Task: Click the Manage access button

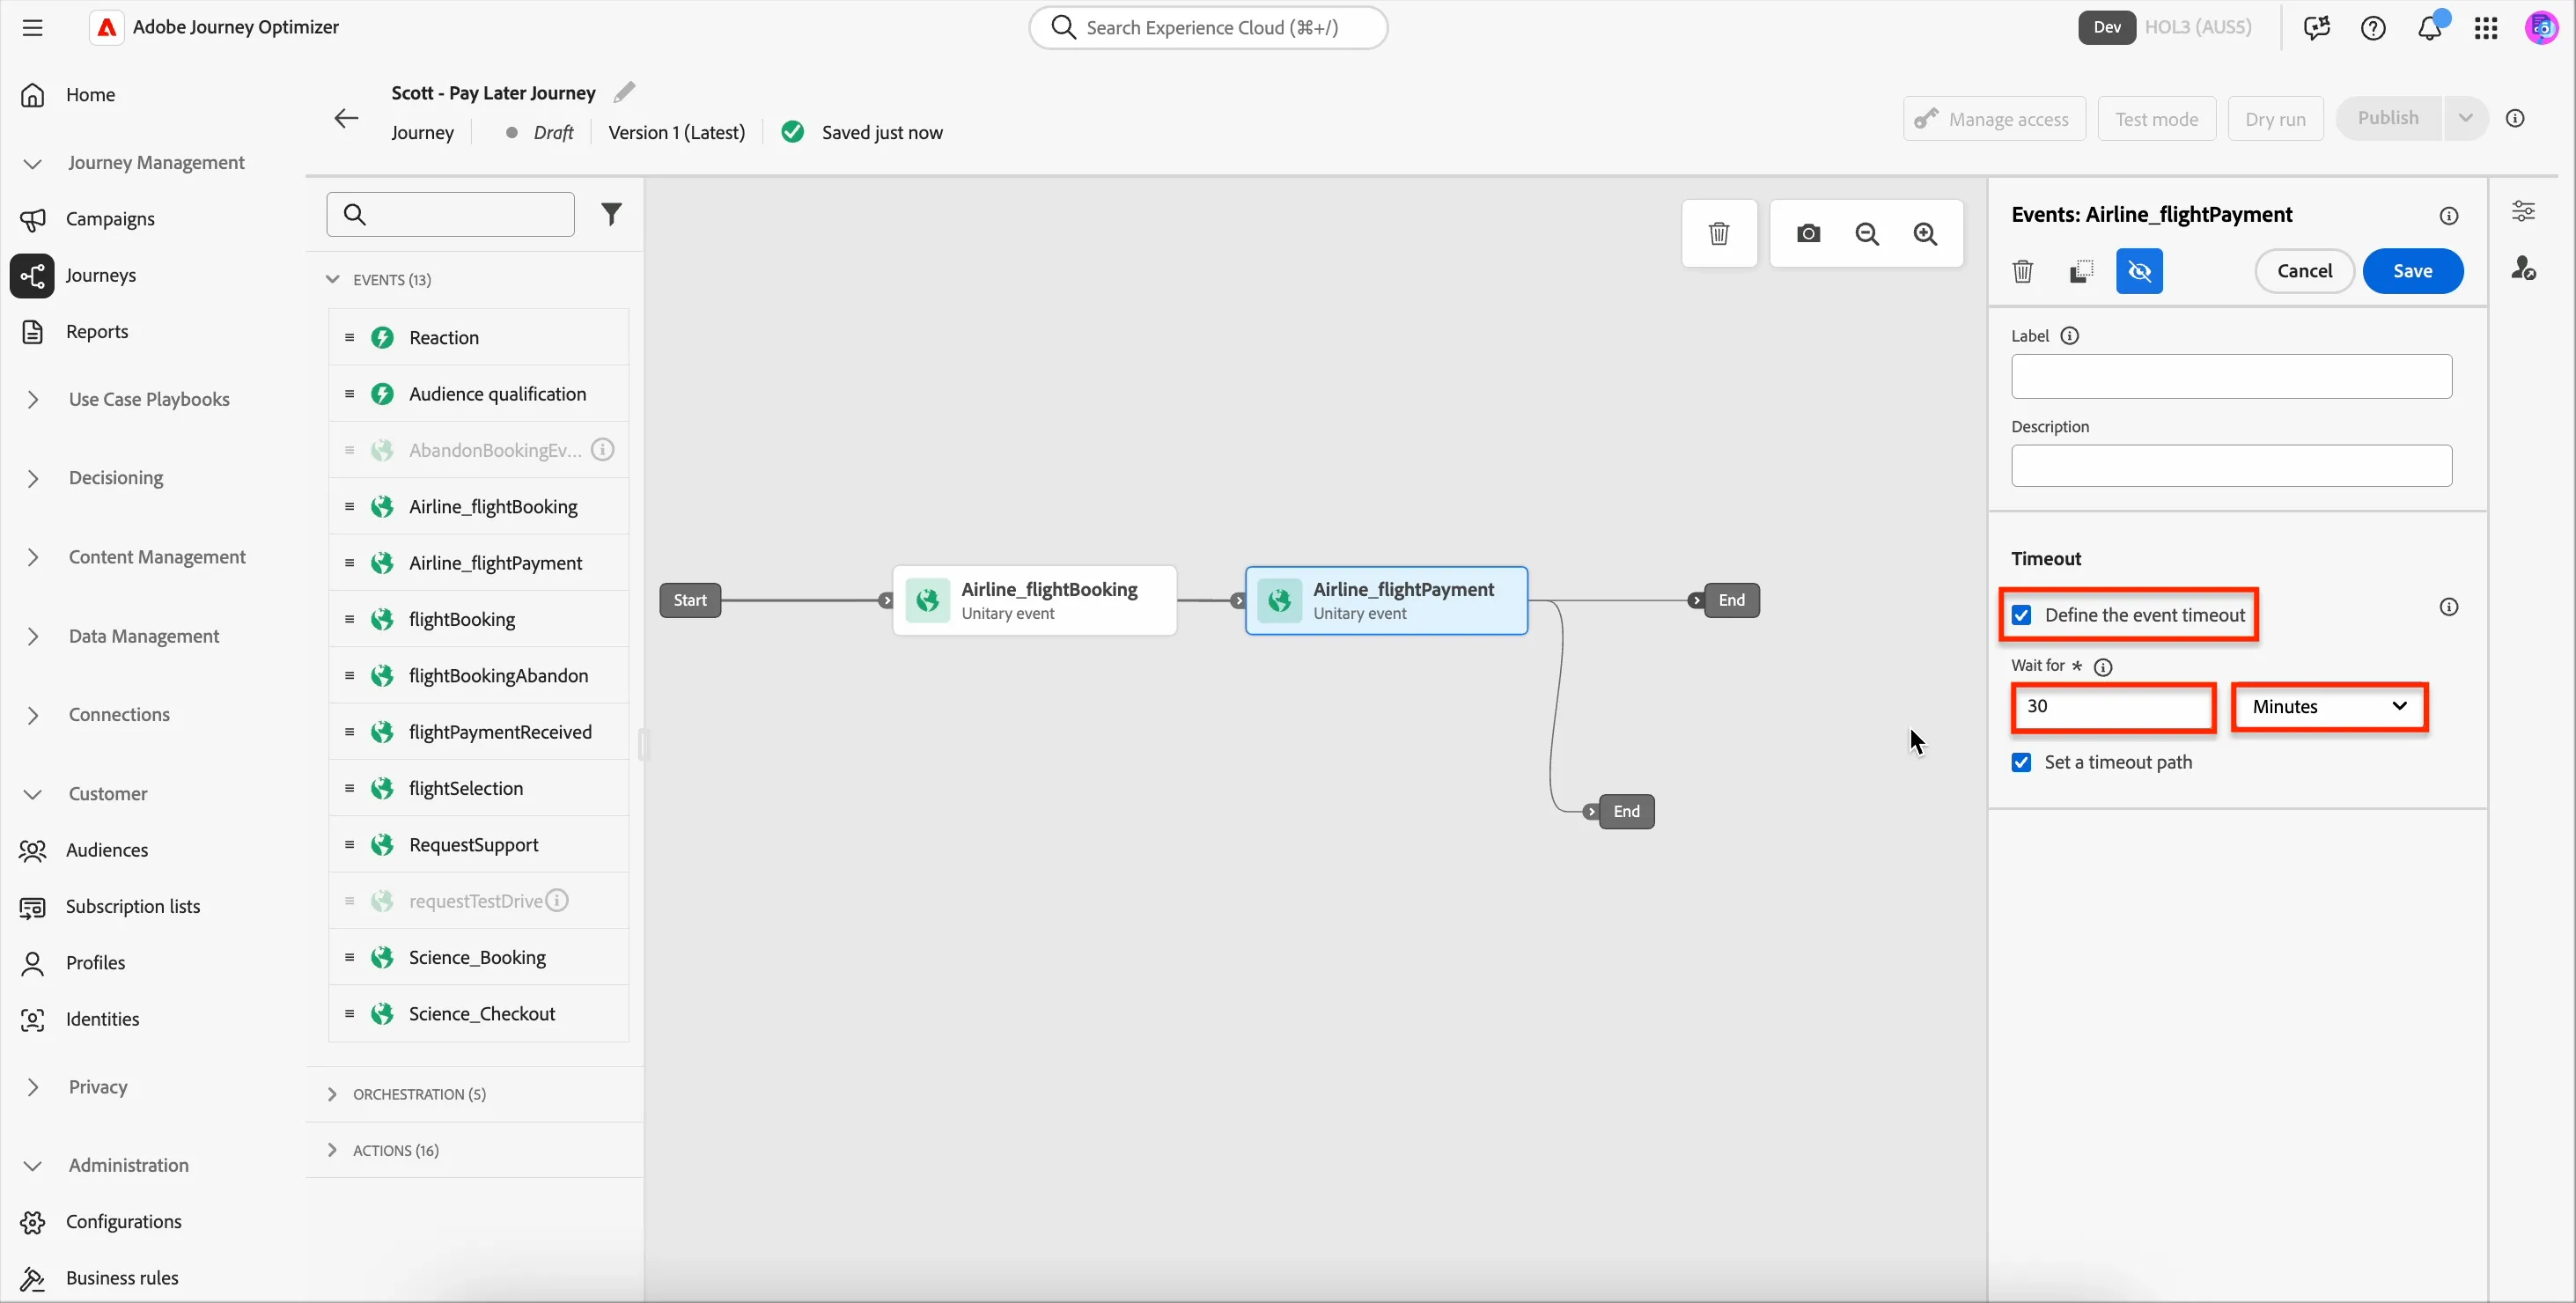Action: [1994, 119]
